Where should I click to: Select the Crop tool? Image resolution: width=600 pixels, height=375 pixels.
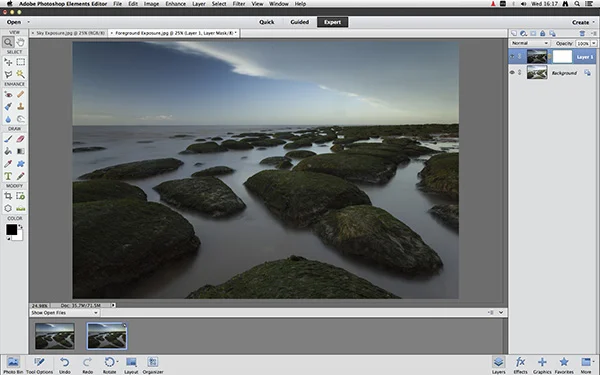8,196
